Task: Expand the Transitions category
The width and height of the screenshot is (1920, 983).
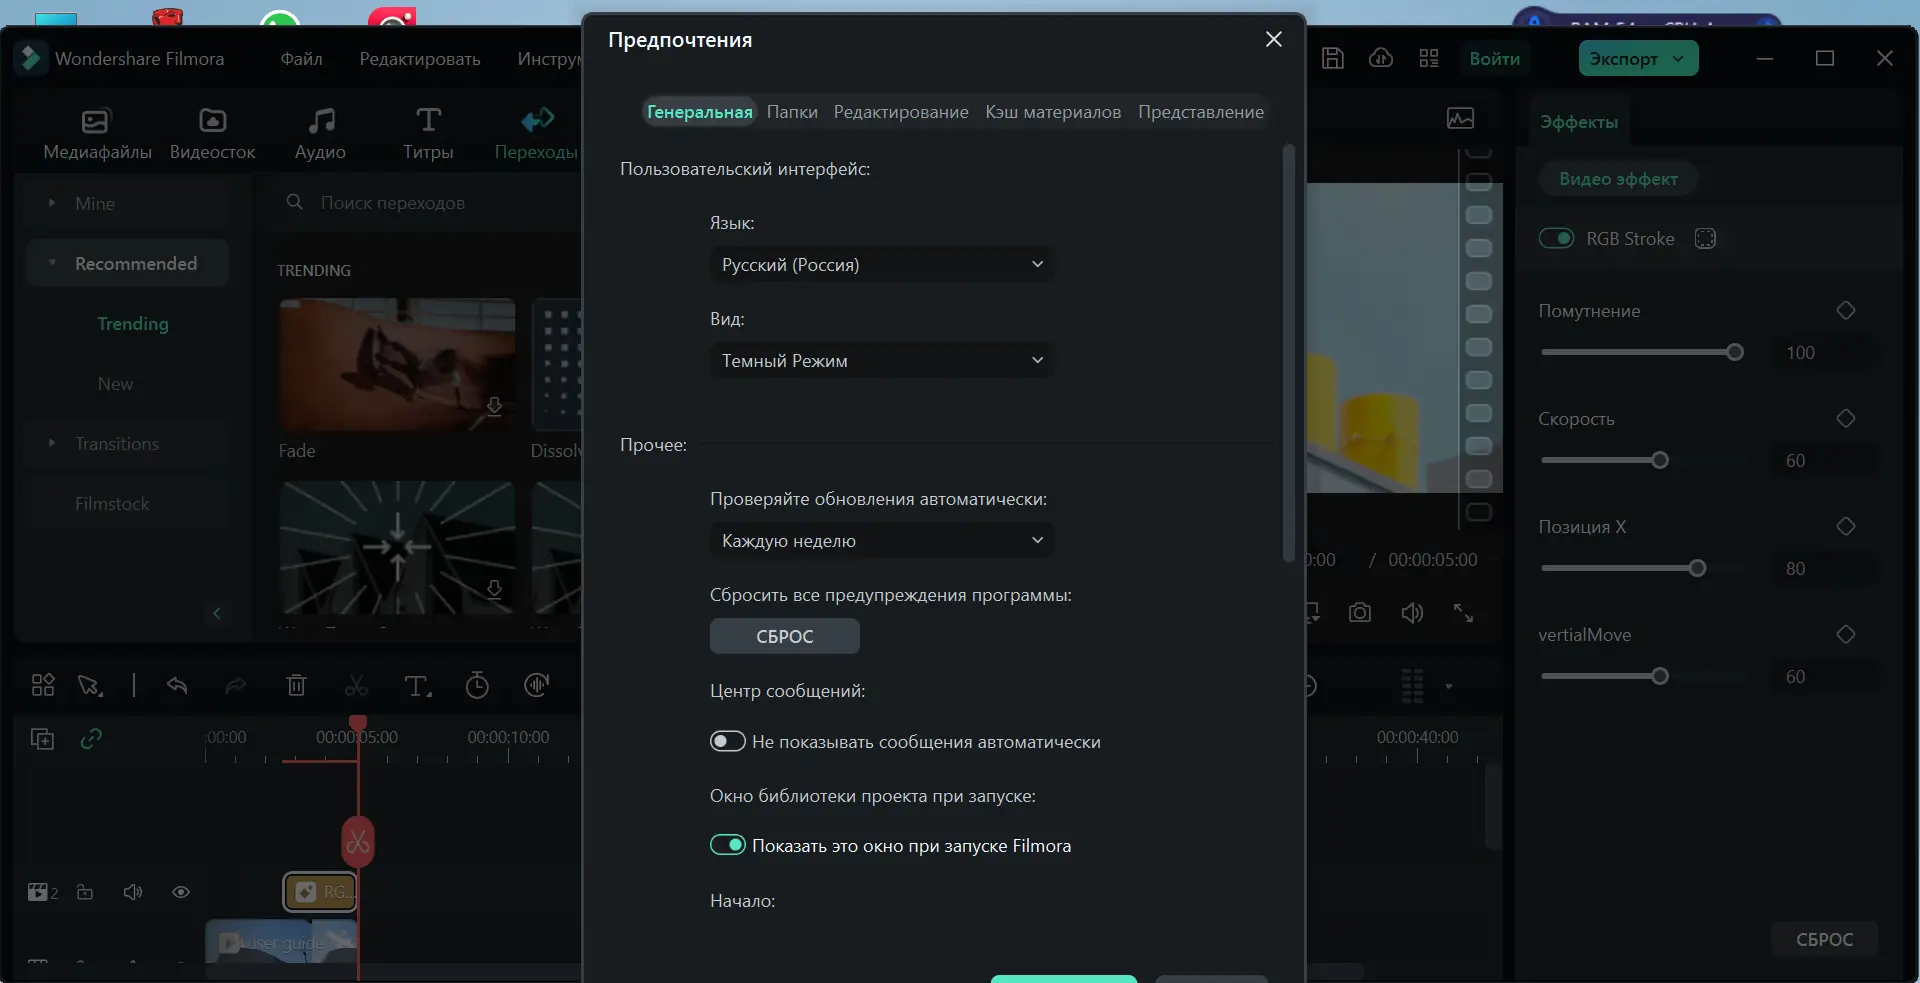Action: click(x=52, y=443)
